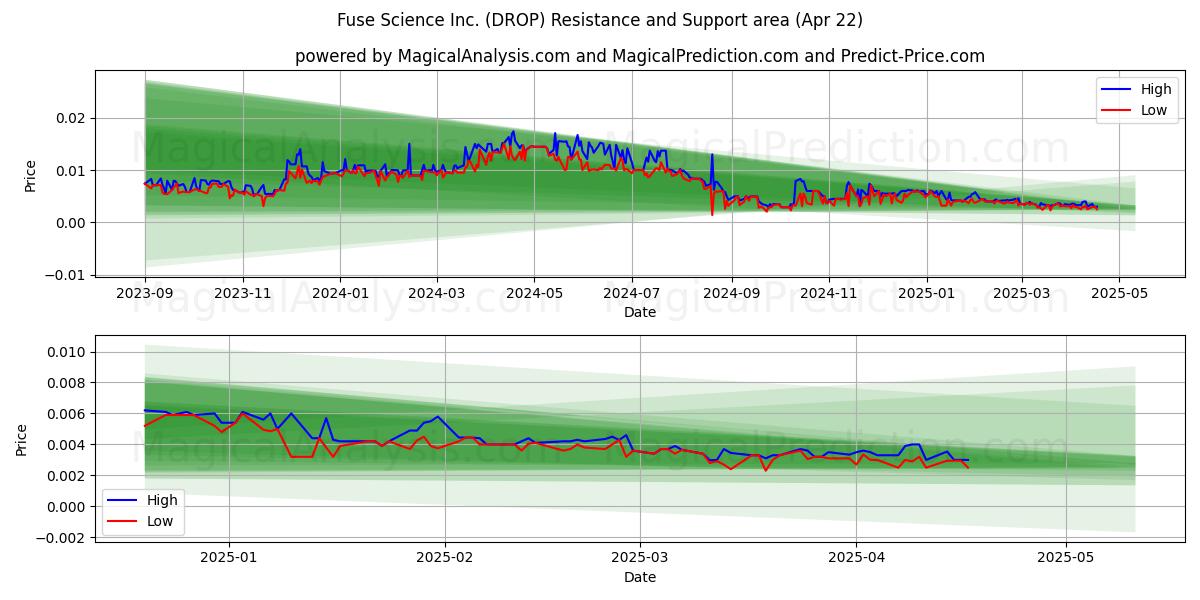1200x600 pixels.
Task: Click the '0.01' y-axis tick on top chart
Action: (73, 170)
